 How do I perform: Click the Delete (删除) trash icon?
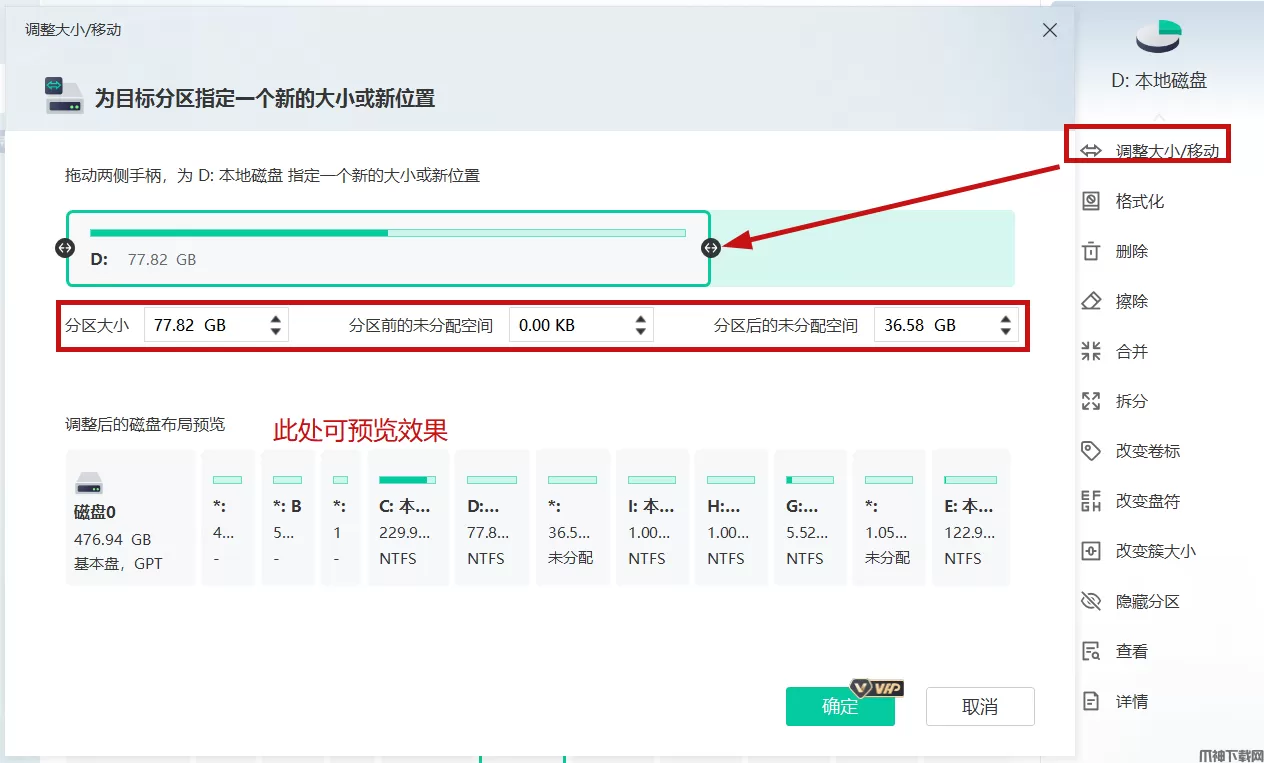(1091, 251)
